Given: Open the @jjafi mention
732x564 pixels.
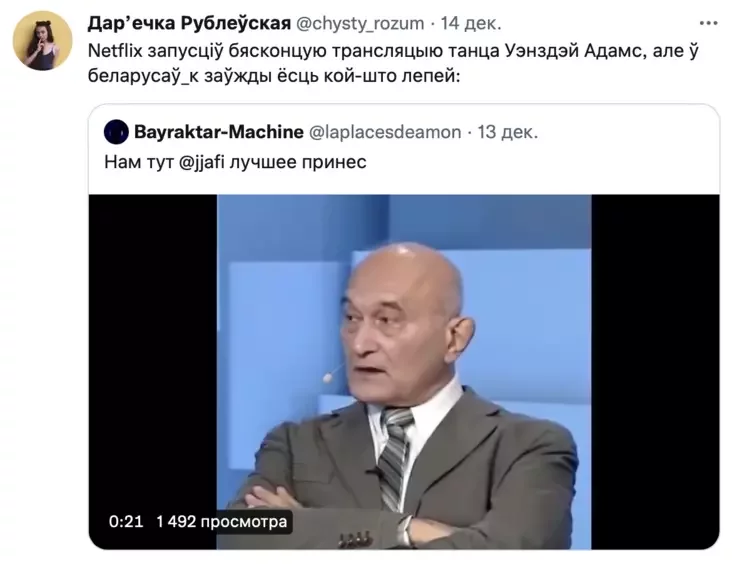Looking at the screenshot, I should pyautogui.click(x=202, y=162).
